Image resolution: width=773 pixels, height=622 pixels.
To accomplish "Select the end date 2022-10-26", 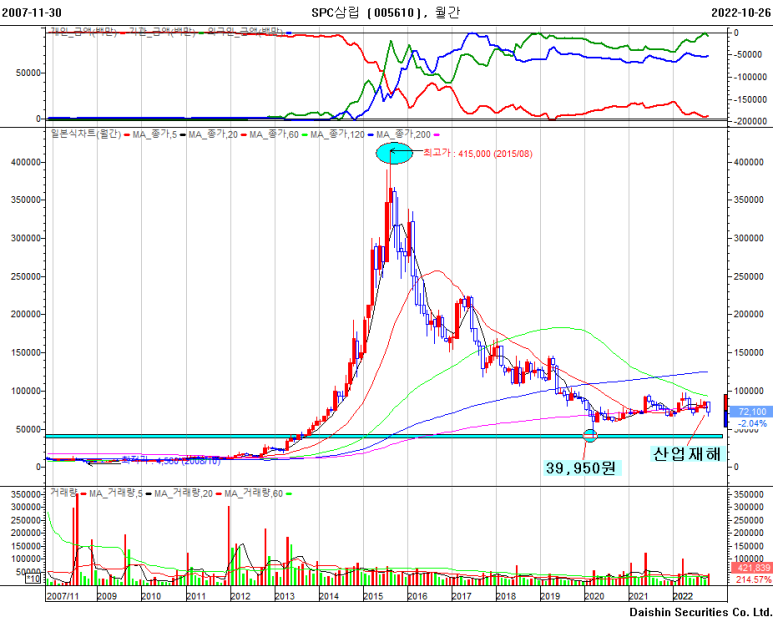I will (741, 13).
